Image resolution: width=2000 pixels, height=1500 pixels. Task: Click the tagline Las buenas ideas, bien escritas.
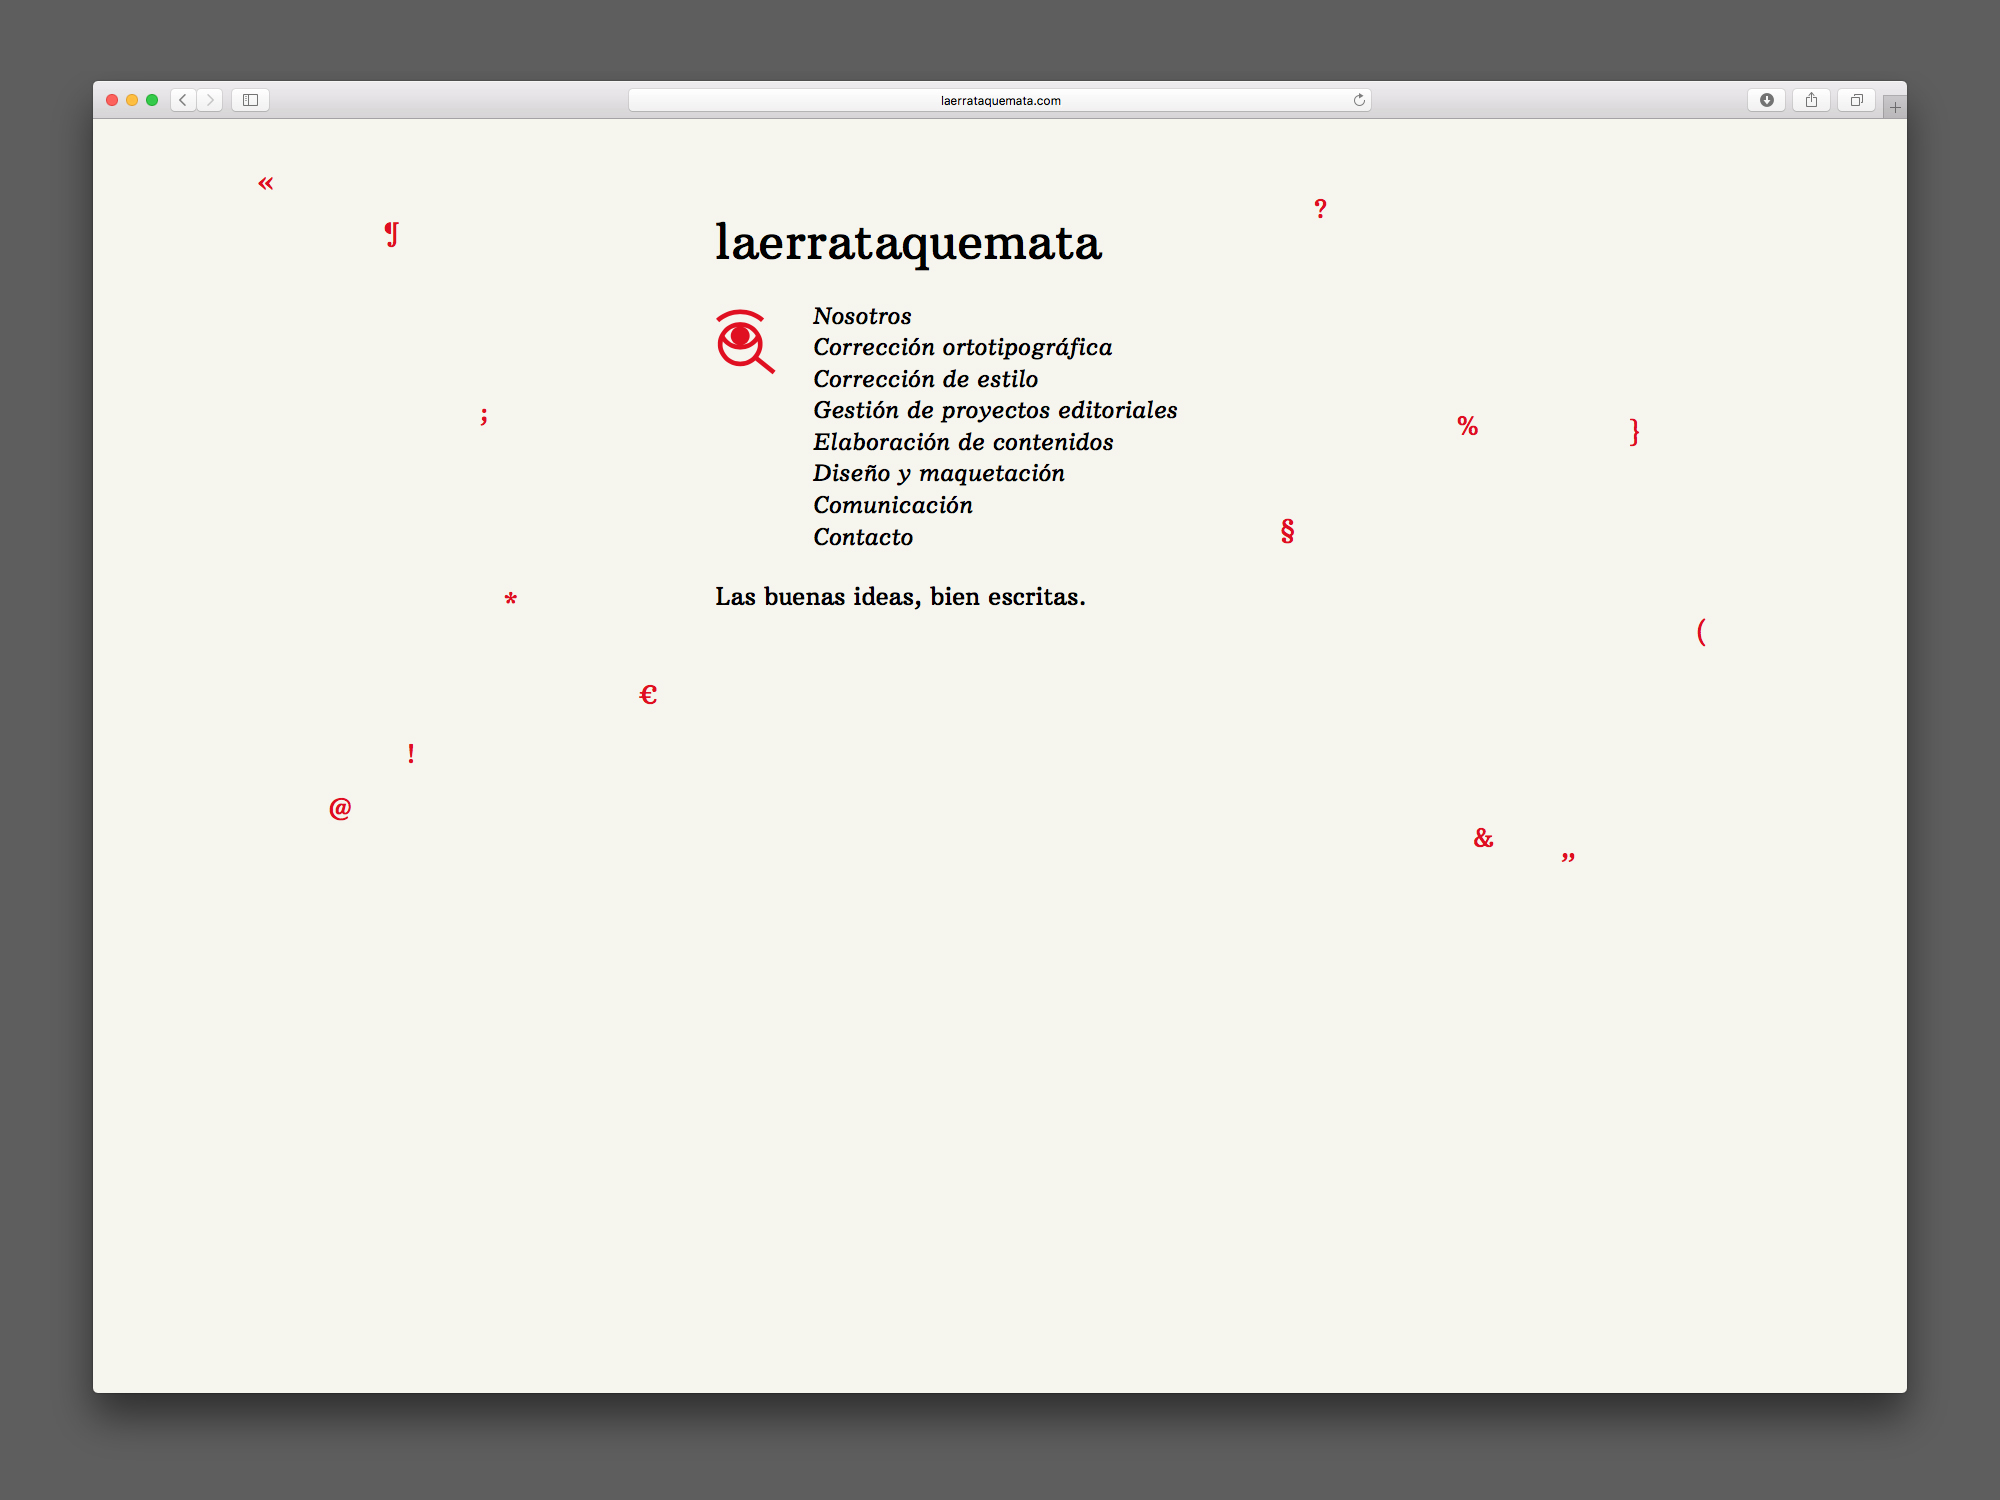[900, 597]
